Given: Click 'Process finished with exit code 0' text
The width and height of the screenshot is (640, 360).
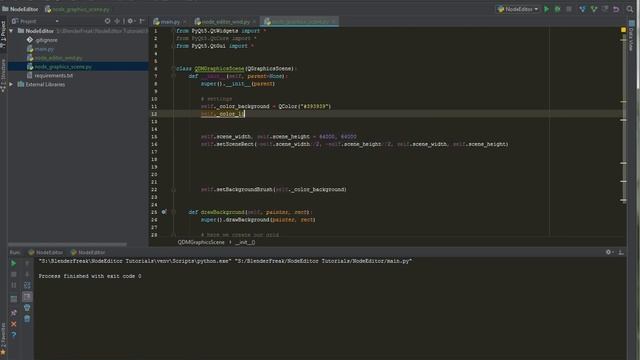Looking at the screenshot, I should click(x=90, y=276).
